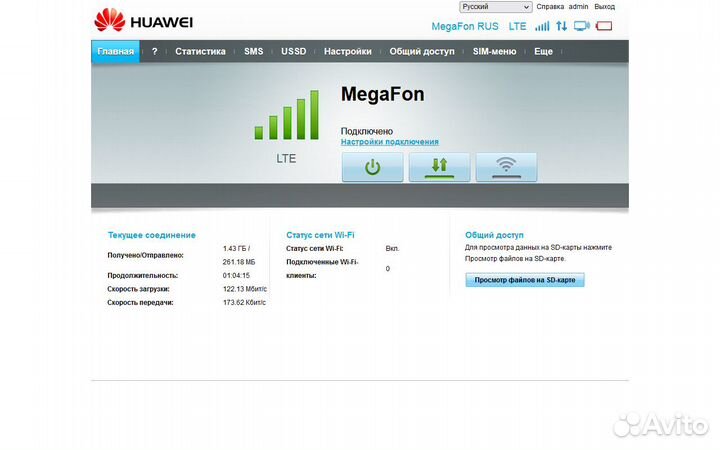
Task: Click the Просмотр файлов на SD-карте button
Action: (x=525, y=280)
